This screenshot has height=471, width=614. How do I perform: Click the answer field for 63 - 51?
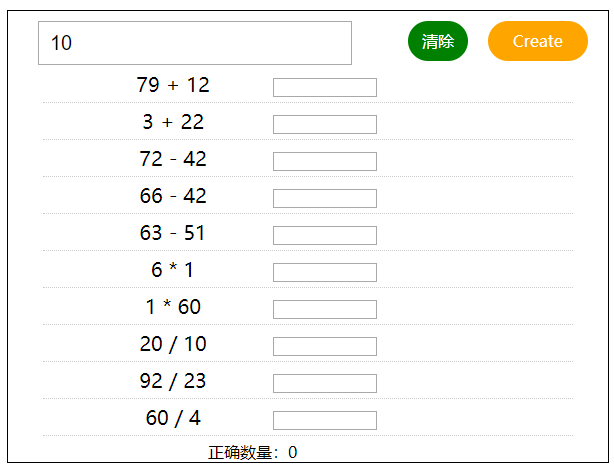(x=324, y=235)
